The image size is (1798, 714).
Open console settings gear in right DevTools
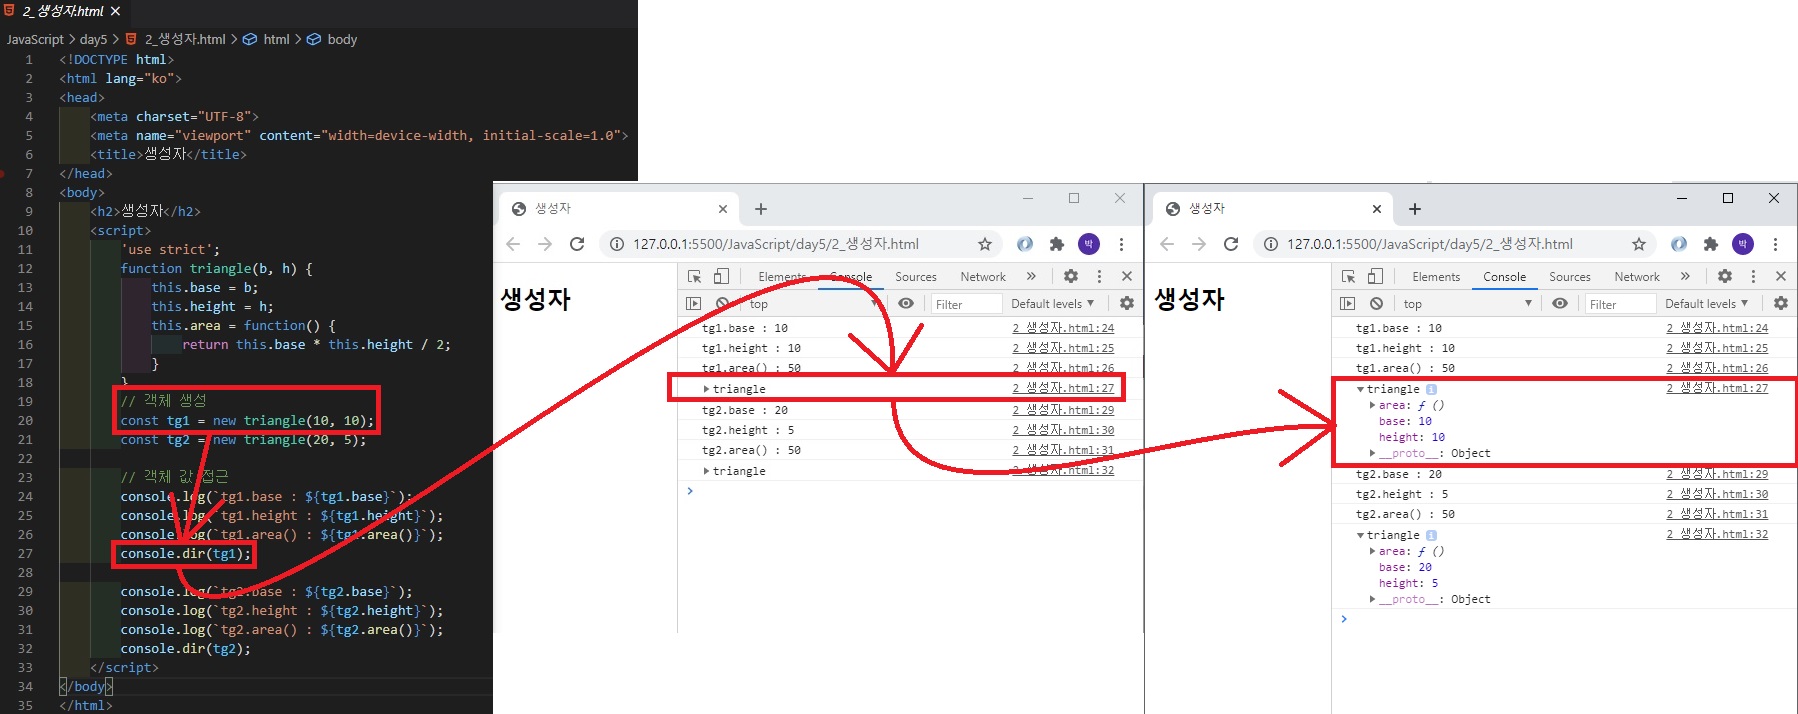(1781, 303)
